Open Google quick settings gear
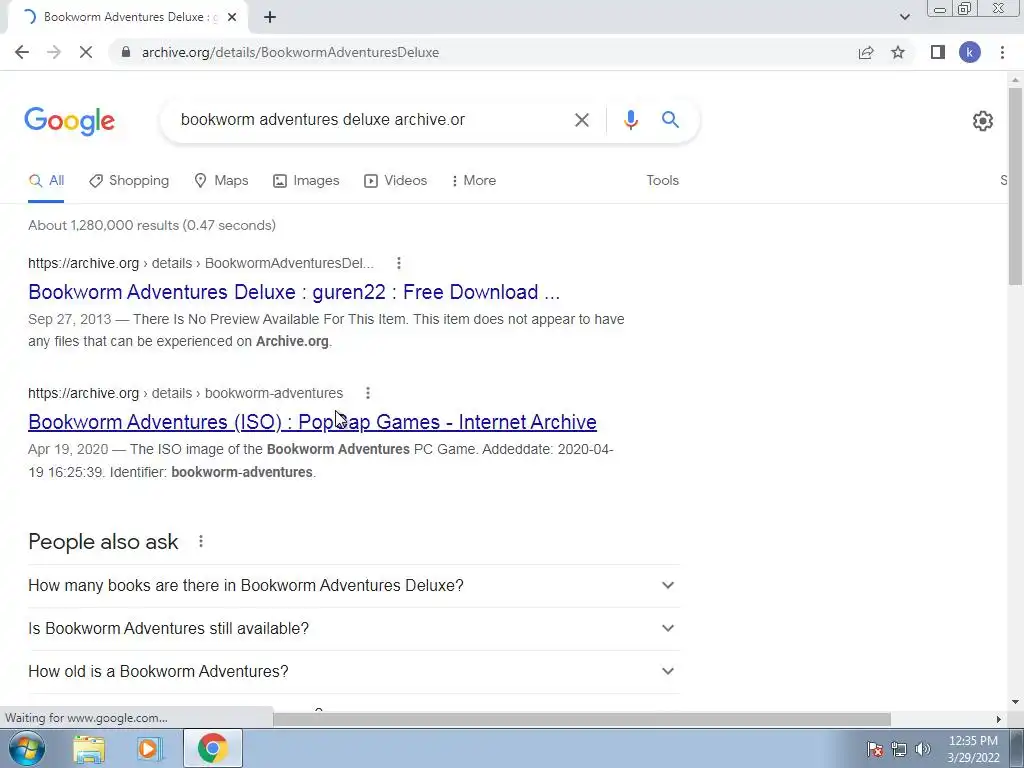Image resolution: width=1024 pixels, height=768 pixels. pyautogui.click(x=983, y=121)
